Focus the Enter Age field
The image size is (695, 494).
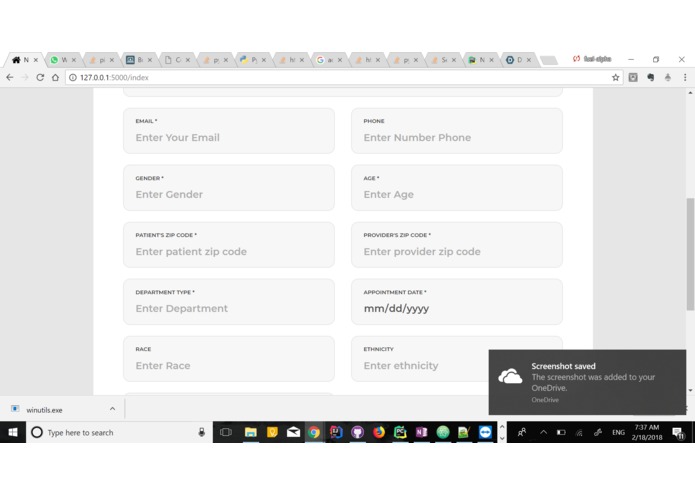(x=457, y=188)
